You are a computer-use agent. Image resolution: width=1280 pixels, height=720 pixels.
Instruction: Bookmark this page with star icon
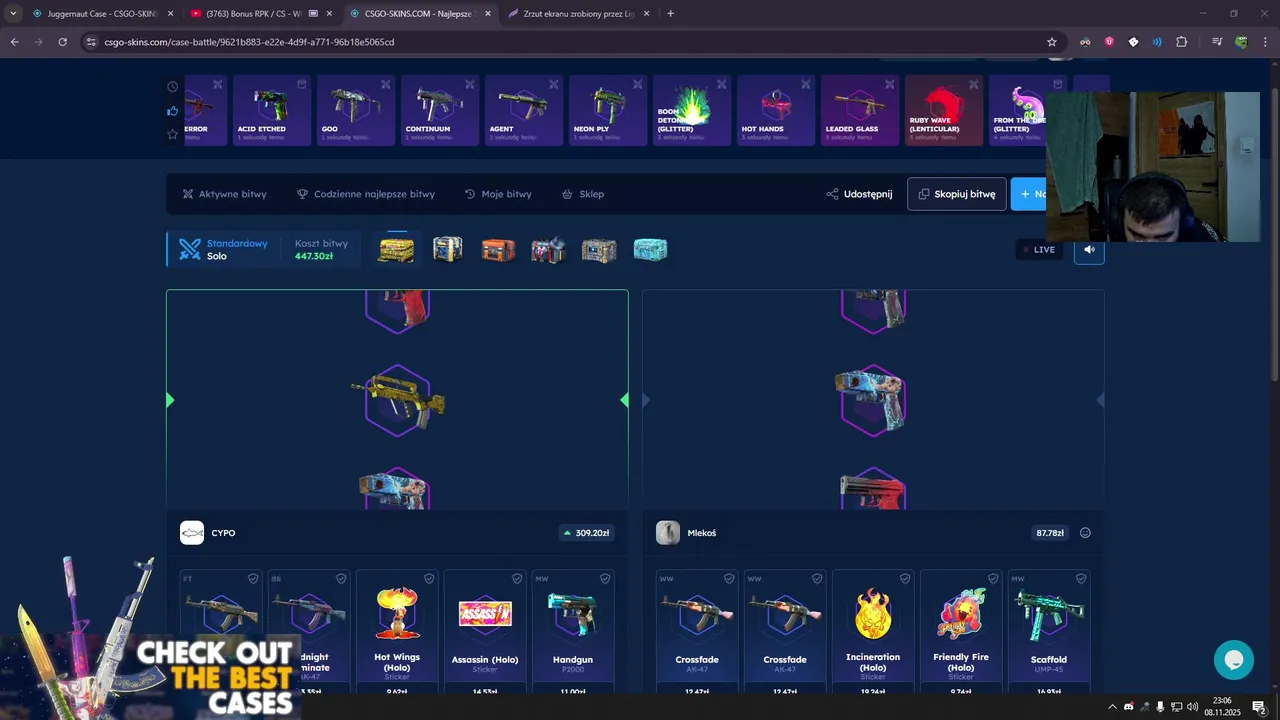click(x=1052, y=42)
